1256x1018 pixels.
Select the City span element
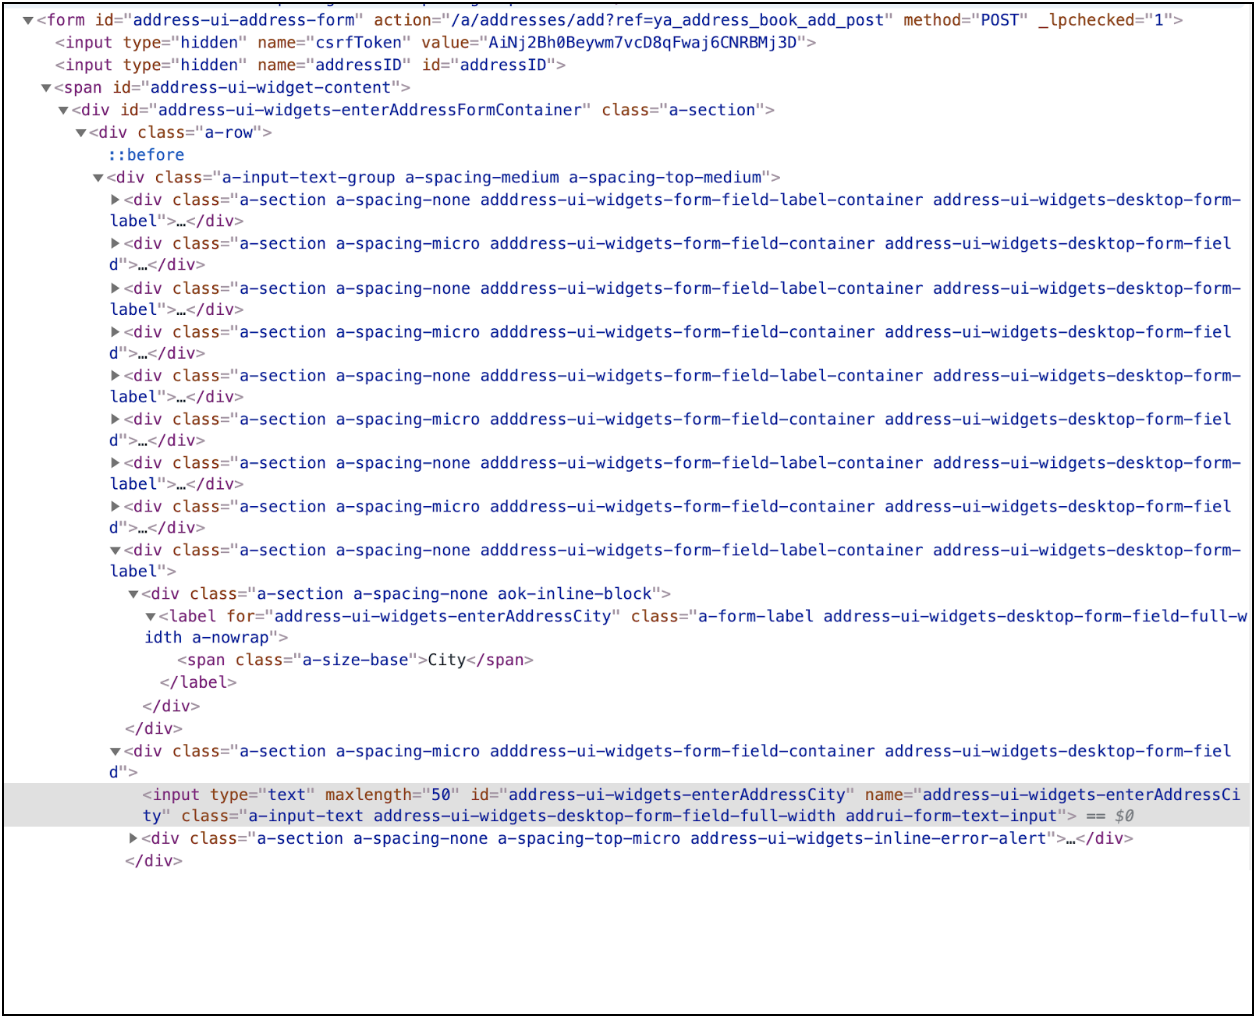click(355, 660)
